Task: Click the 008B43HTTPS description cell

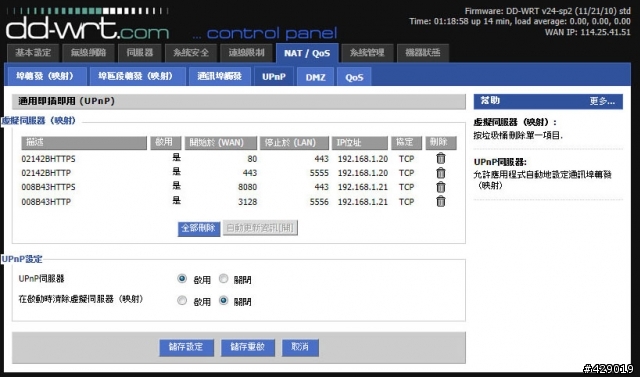Action: (48, 187)
